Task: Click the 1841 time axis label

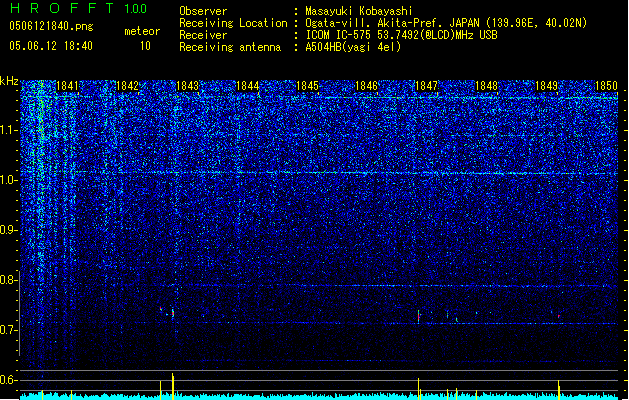Action: [x=67, y=85]
